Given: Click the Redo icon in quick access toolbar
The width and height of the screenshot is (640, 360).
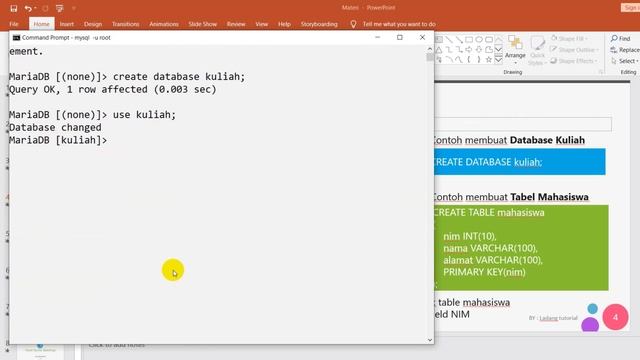Looking at the screenshot, I should 45,8.
